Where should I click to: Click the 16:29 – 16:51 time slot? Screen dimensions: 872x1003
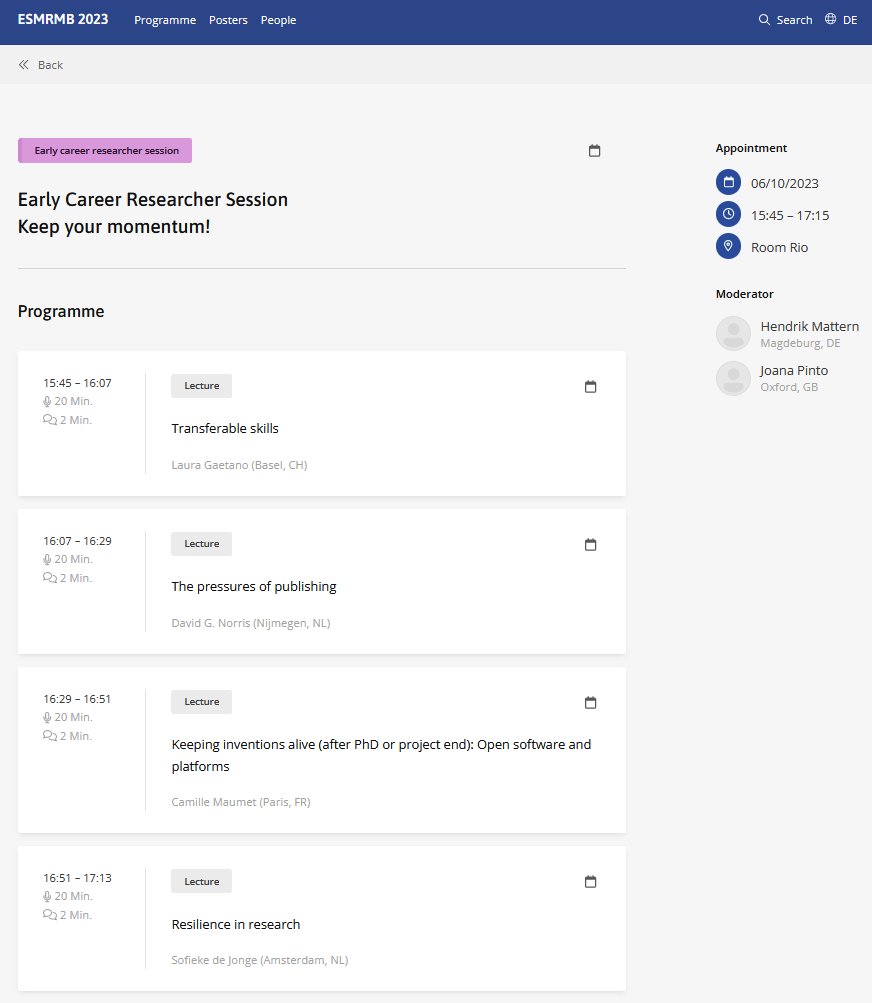(x=77, y=699)
